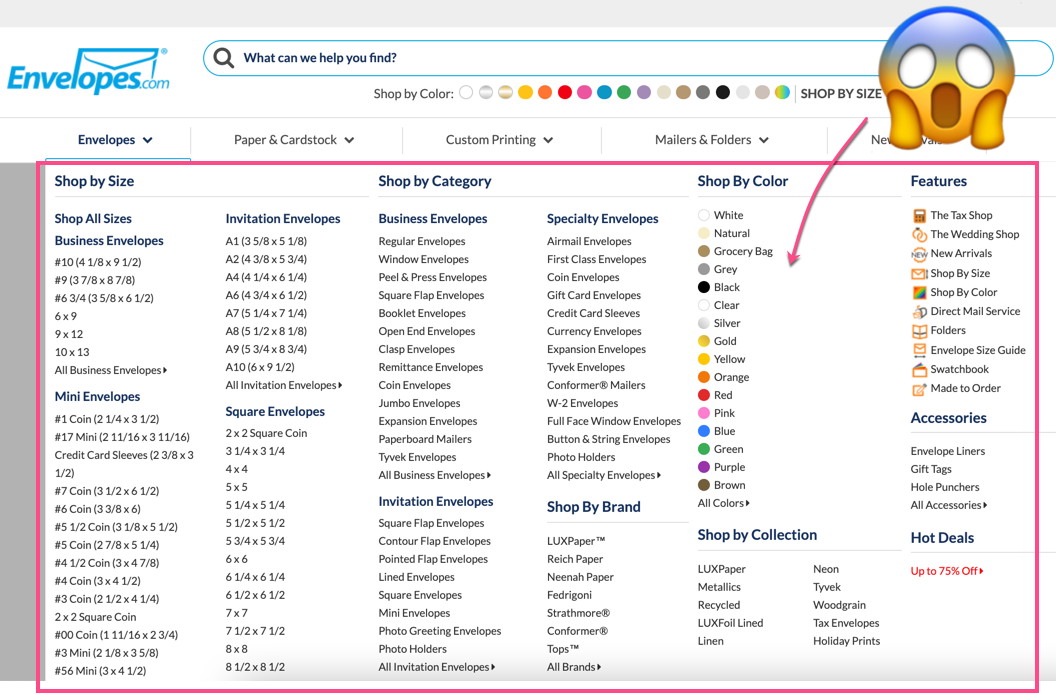Choose the Grocery Bag color dot
This screenshot has height=694, width=1056.
tap(704, 251)
